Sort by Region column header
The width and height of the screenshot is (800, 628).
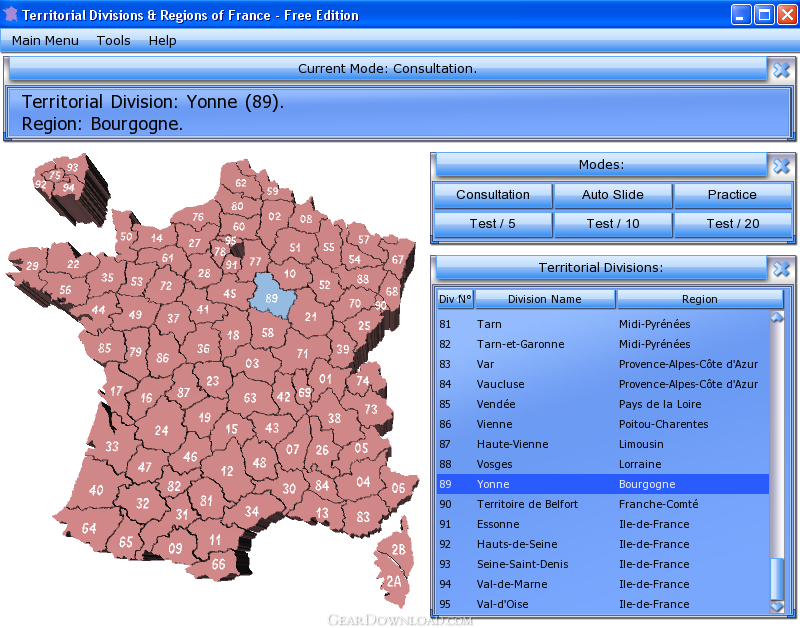[700, 299]
